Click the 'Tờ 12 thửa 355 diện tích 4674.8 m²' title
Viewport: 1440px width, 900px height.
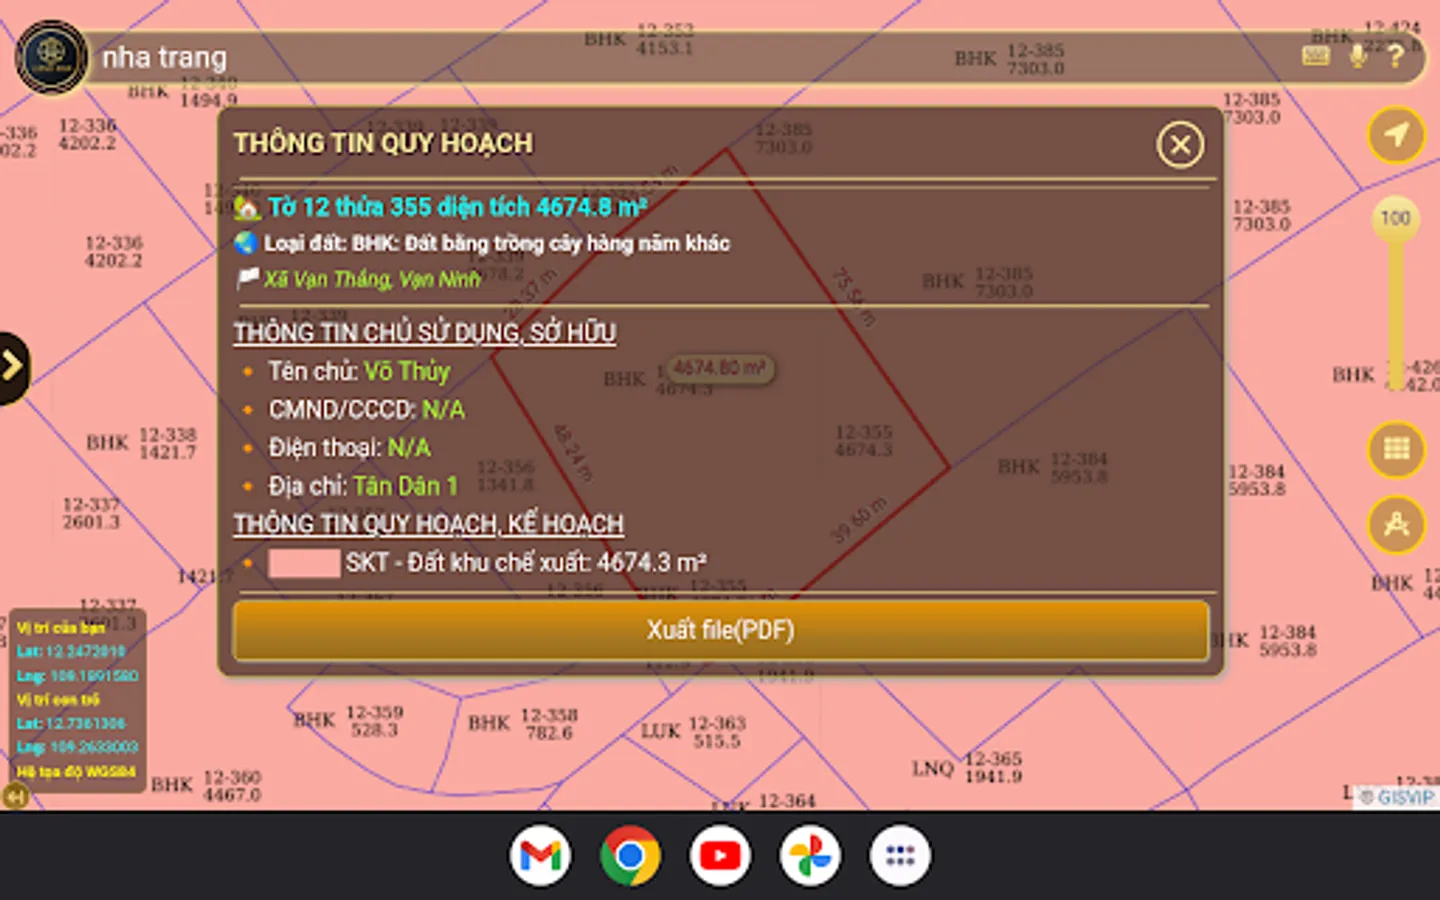point(457,207)
